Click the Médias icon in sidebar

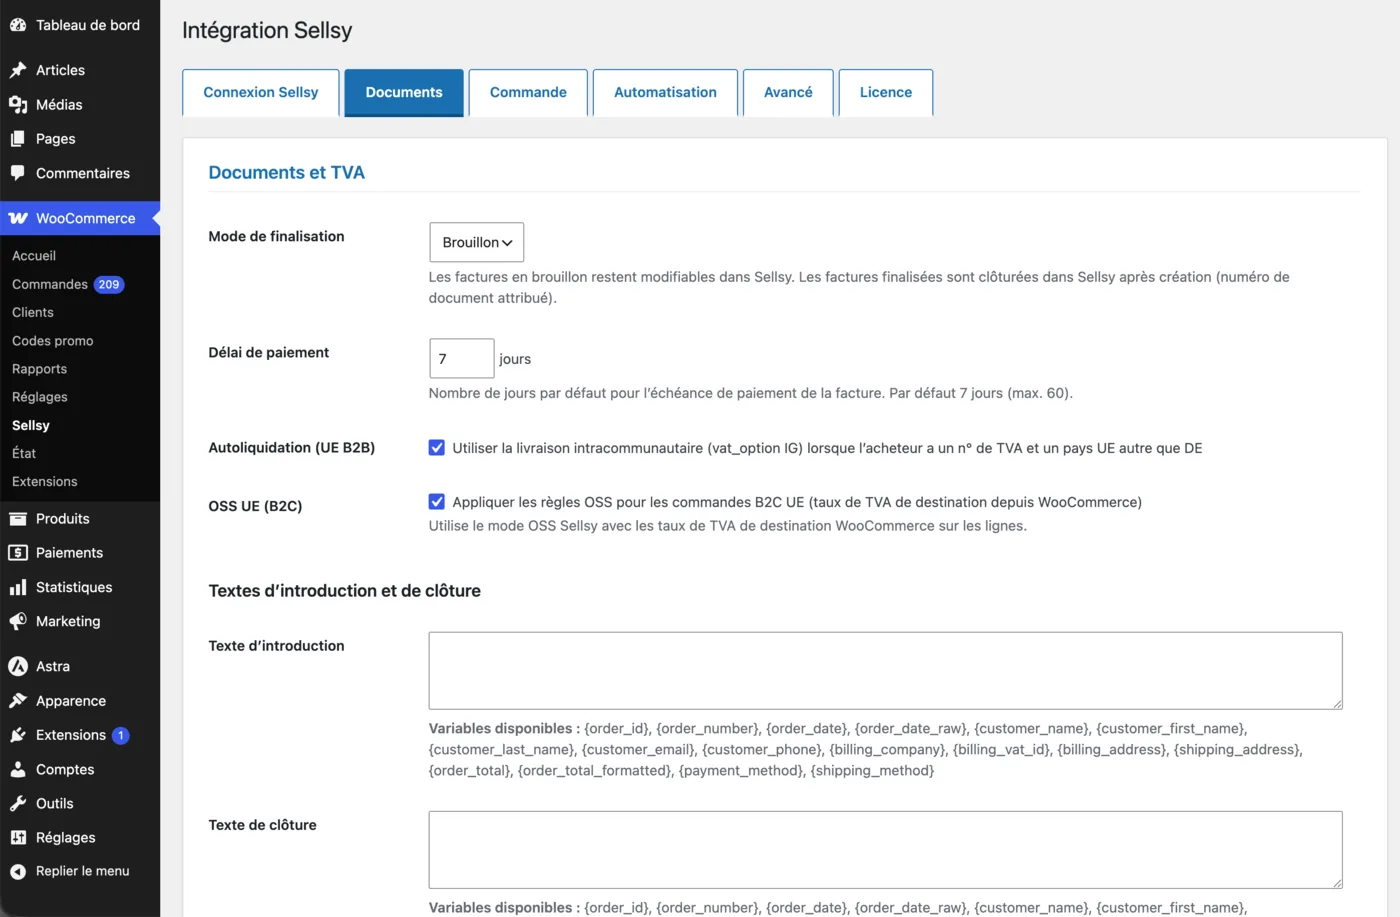click(18, 104)
